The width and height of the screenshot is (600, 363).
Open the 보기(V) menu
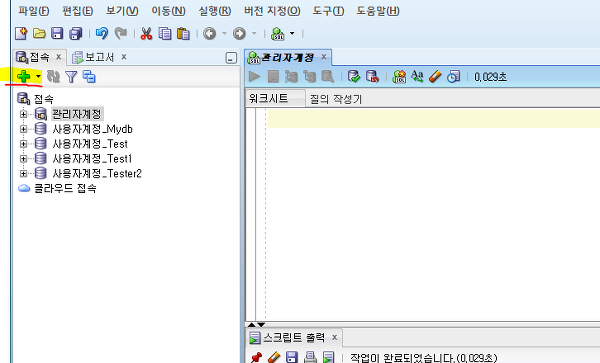122,11
